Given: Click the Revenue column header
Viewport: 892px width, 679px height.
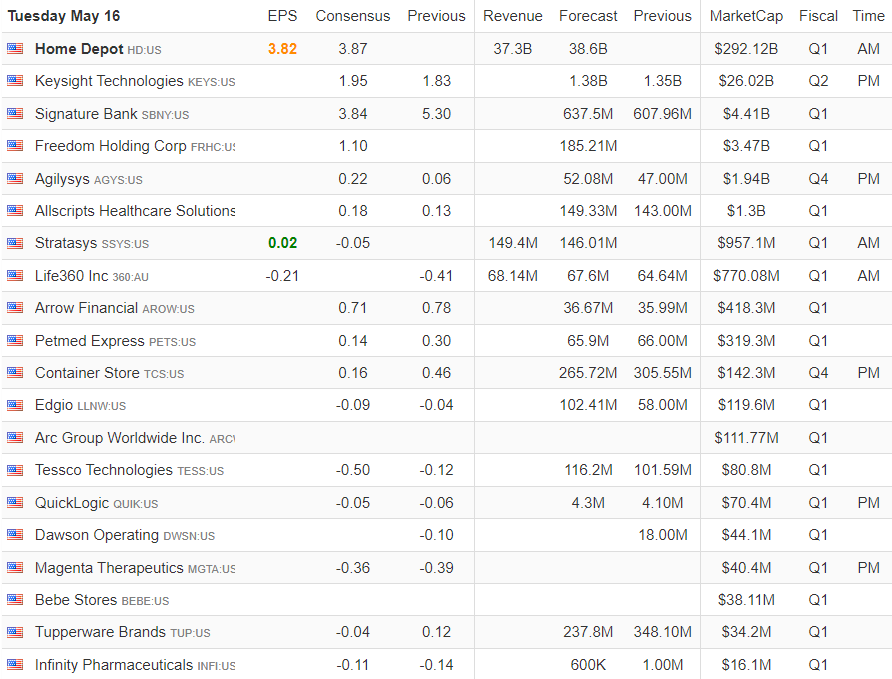Looking at the screenshot, I should pos(513,16).
